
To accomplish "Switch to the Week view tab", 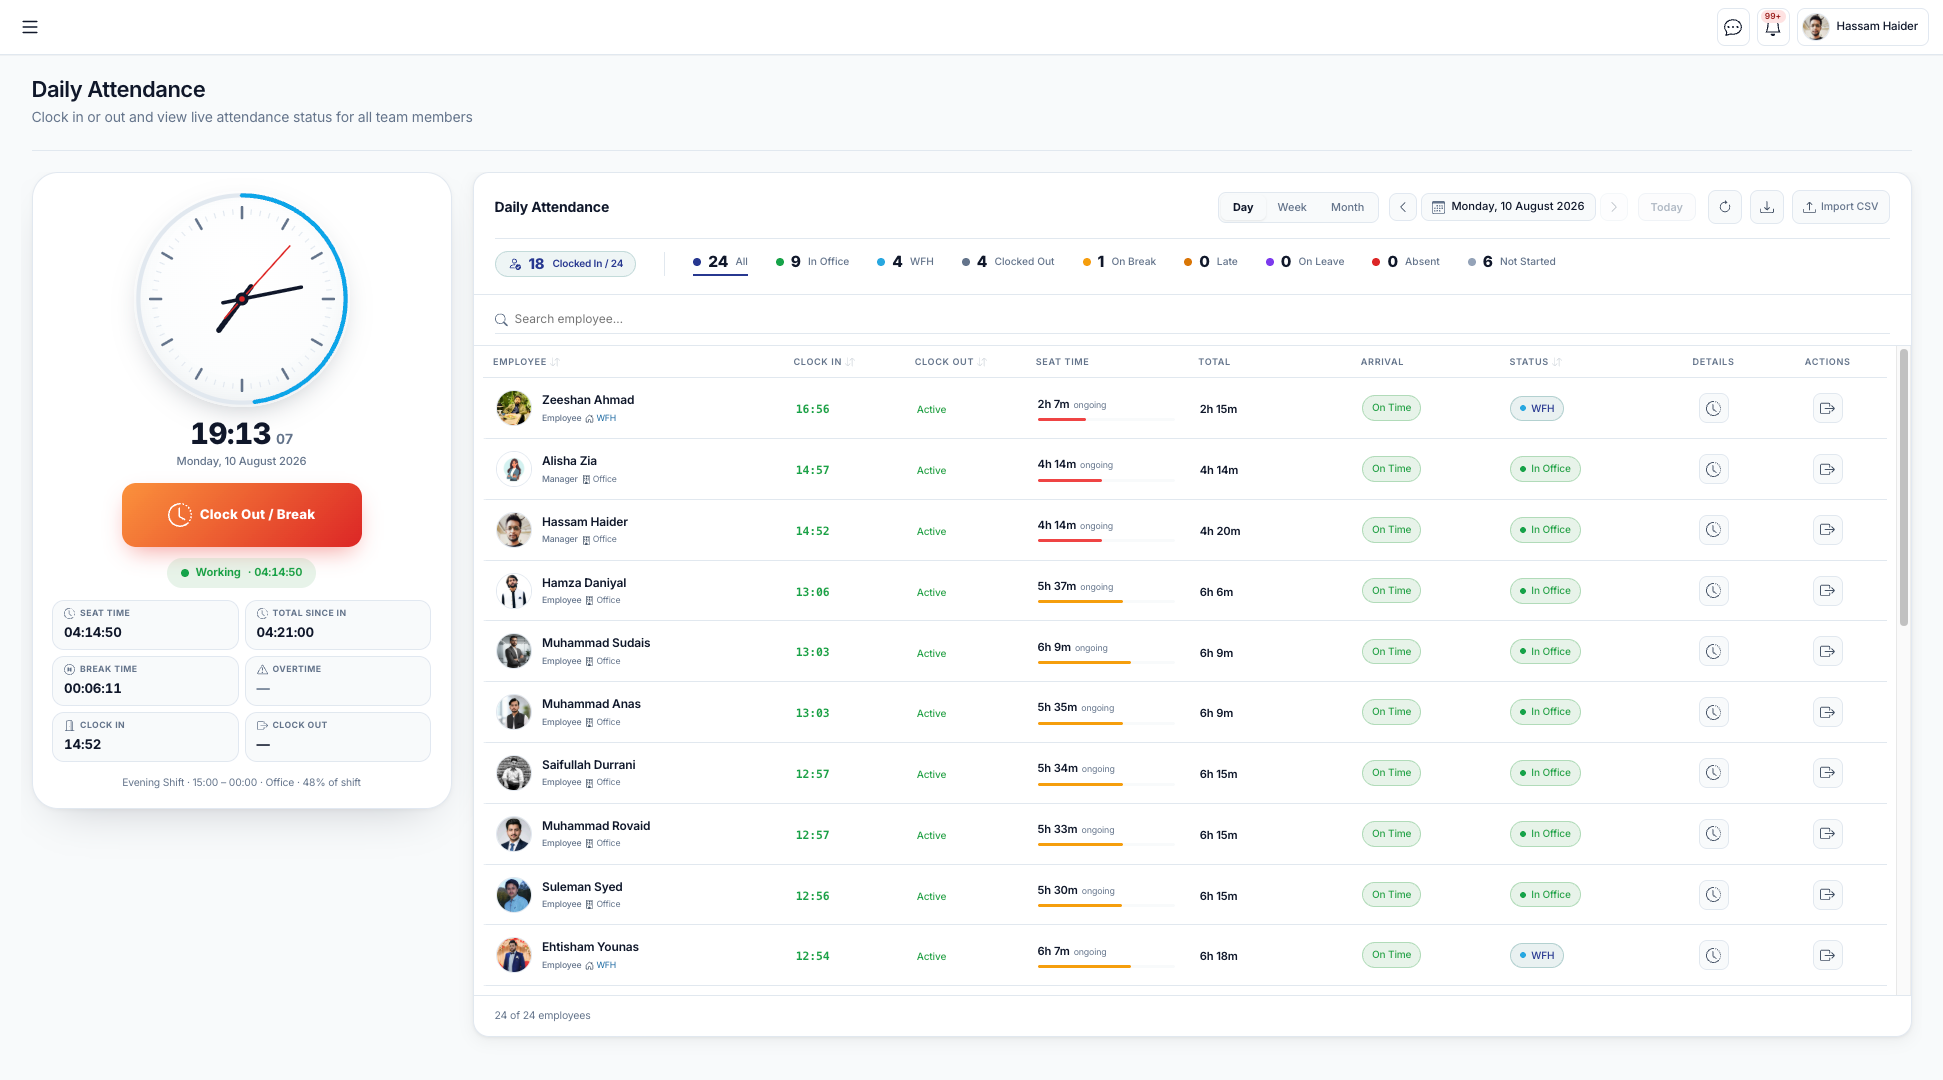I will 1292,207.
